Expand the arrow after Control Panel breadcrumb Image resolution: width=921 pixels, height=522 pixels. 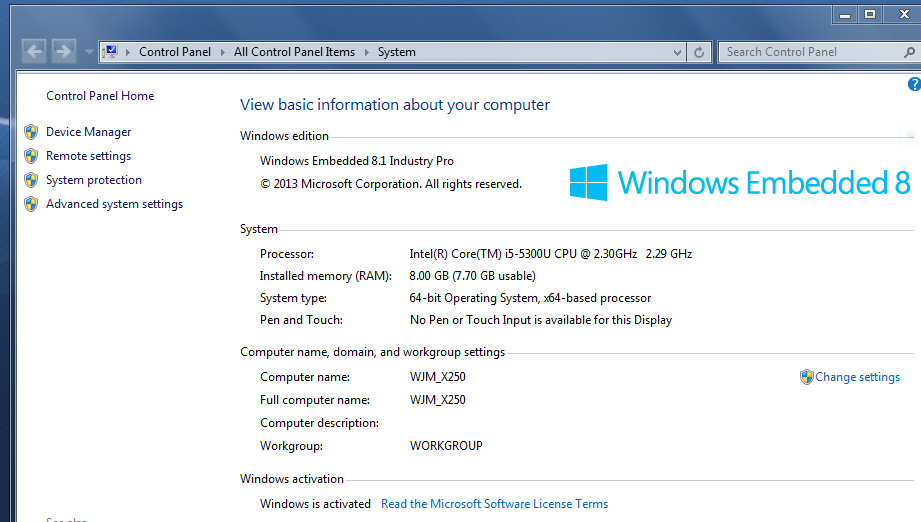click(x=222, y=52)
